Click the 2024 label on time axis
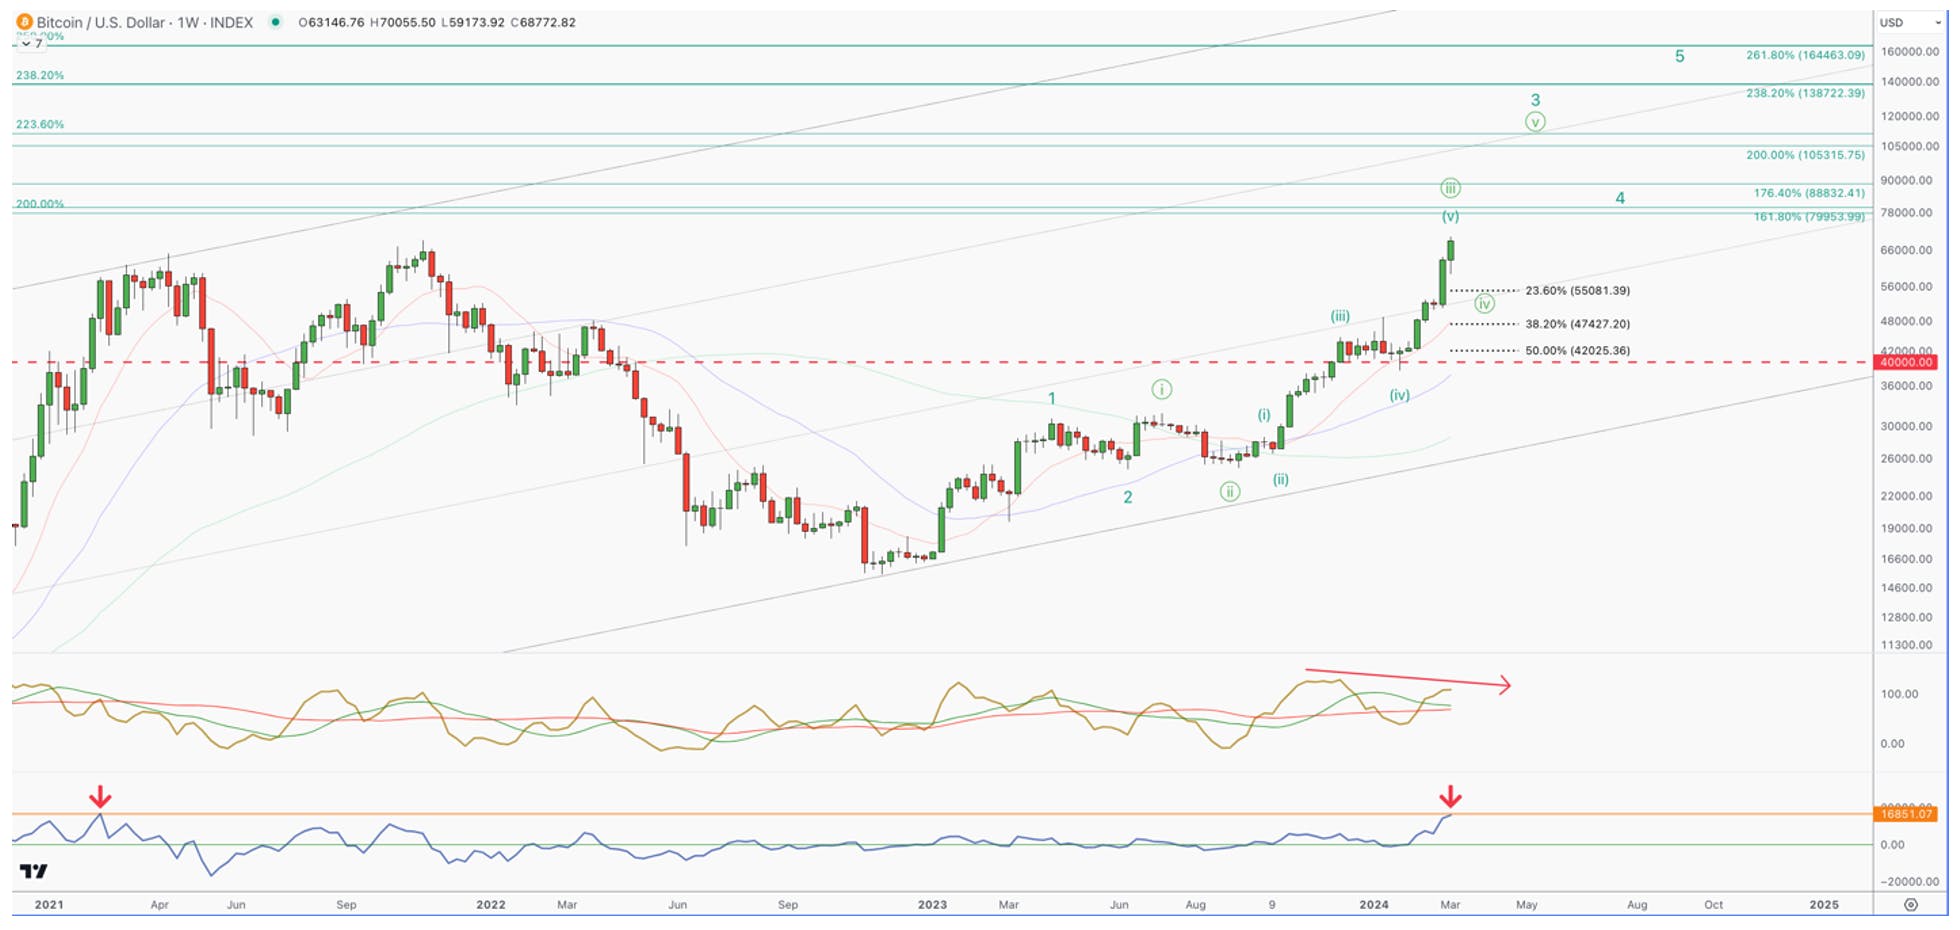The width and height of the screenshot is (1960, 930). (x=1373, y=904)
